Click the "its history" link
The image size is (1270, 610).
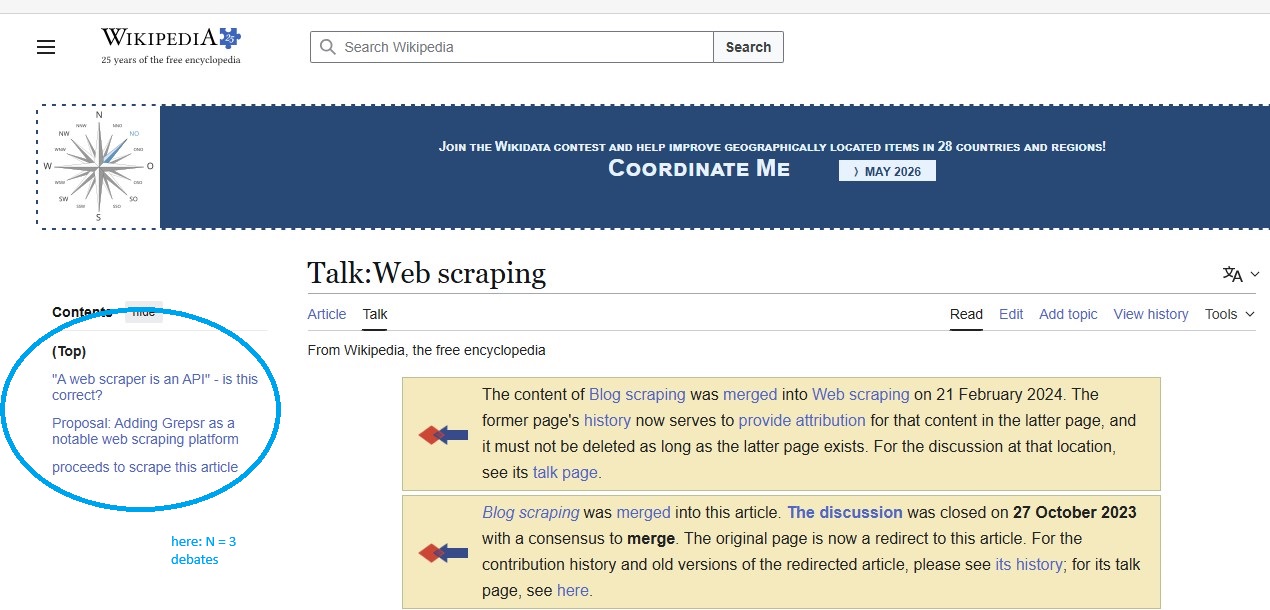(1028, 564)
